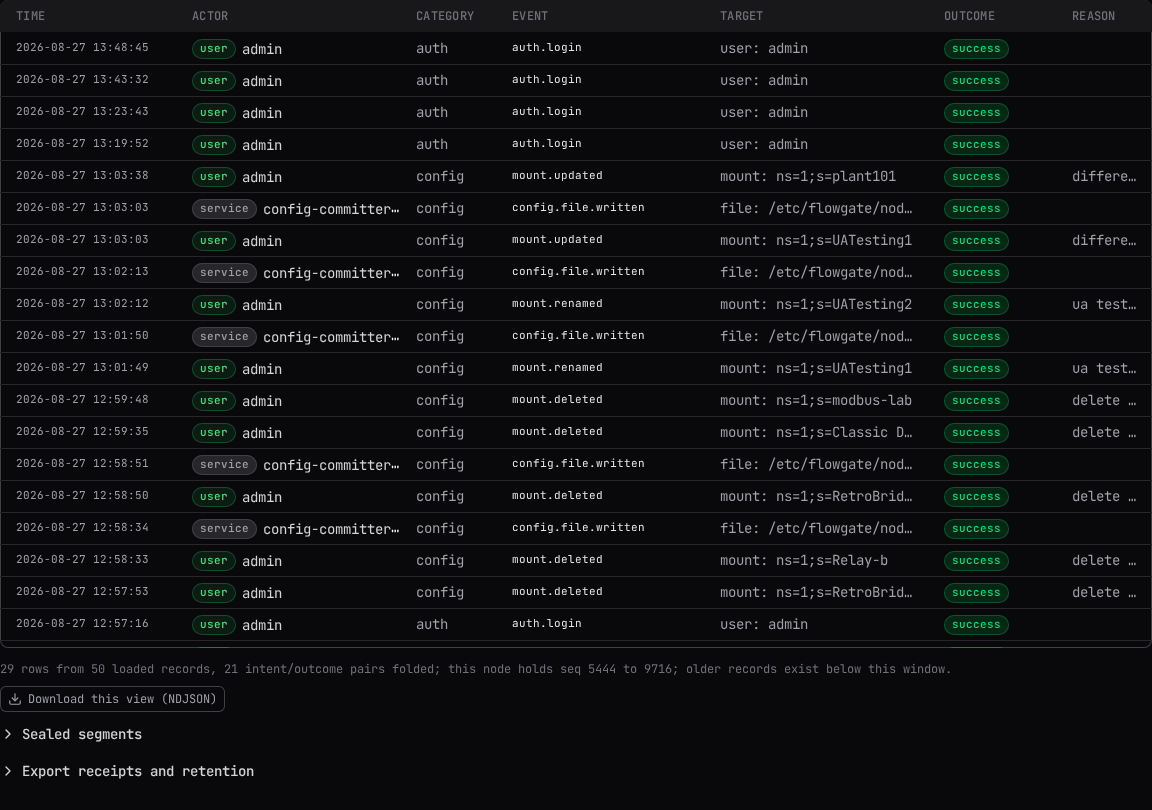Click target mount: ns=1;s=Classic D…
Viewport: 1152px width, 810px height.
point(816,432)
